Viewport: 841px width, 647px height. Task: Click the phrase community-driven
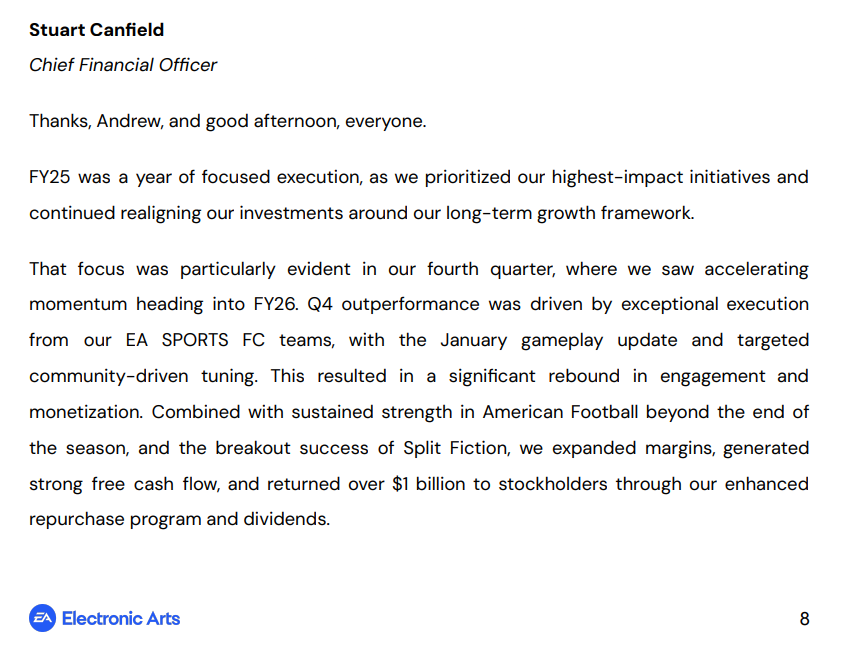108,376
